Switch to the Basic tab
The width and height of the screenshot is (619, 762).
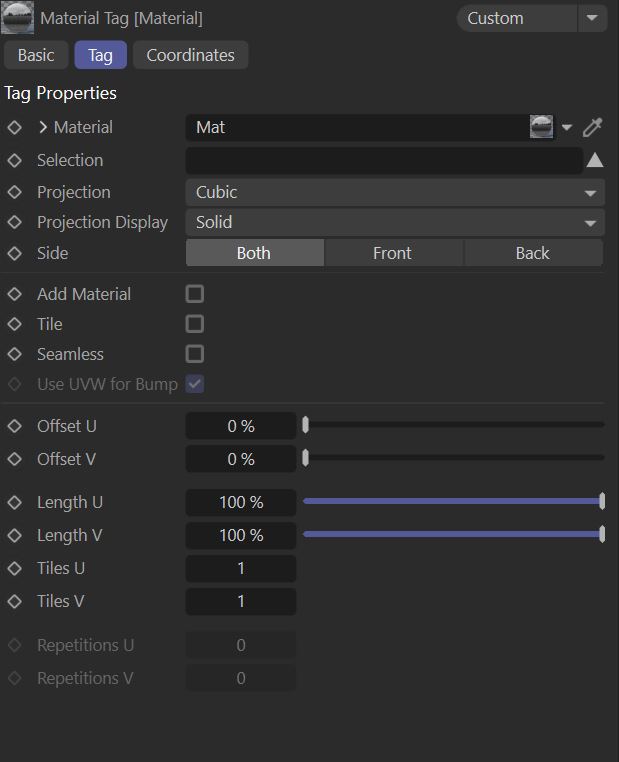(36, 55)
